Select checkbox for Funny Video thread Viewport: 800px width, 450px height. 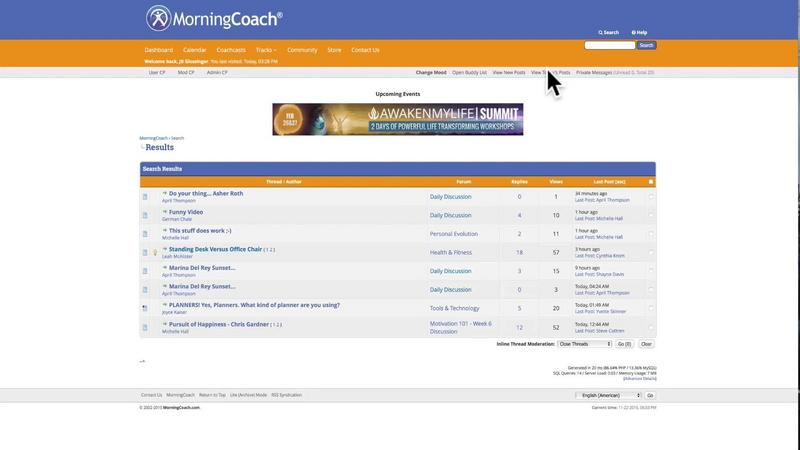click(651, 215)
